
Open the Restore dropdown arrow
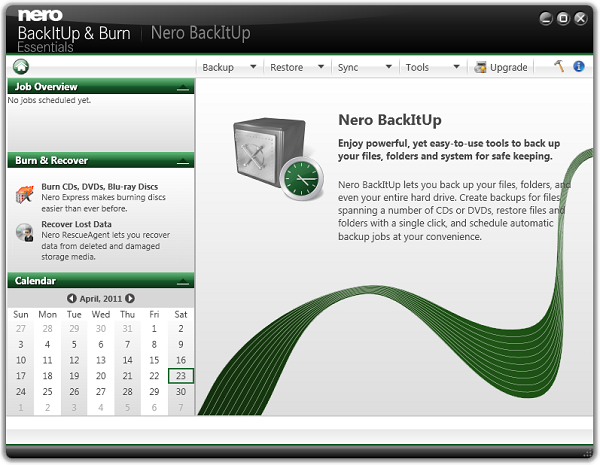321,67
